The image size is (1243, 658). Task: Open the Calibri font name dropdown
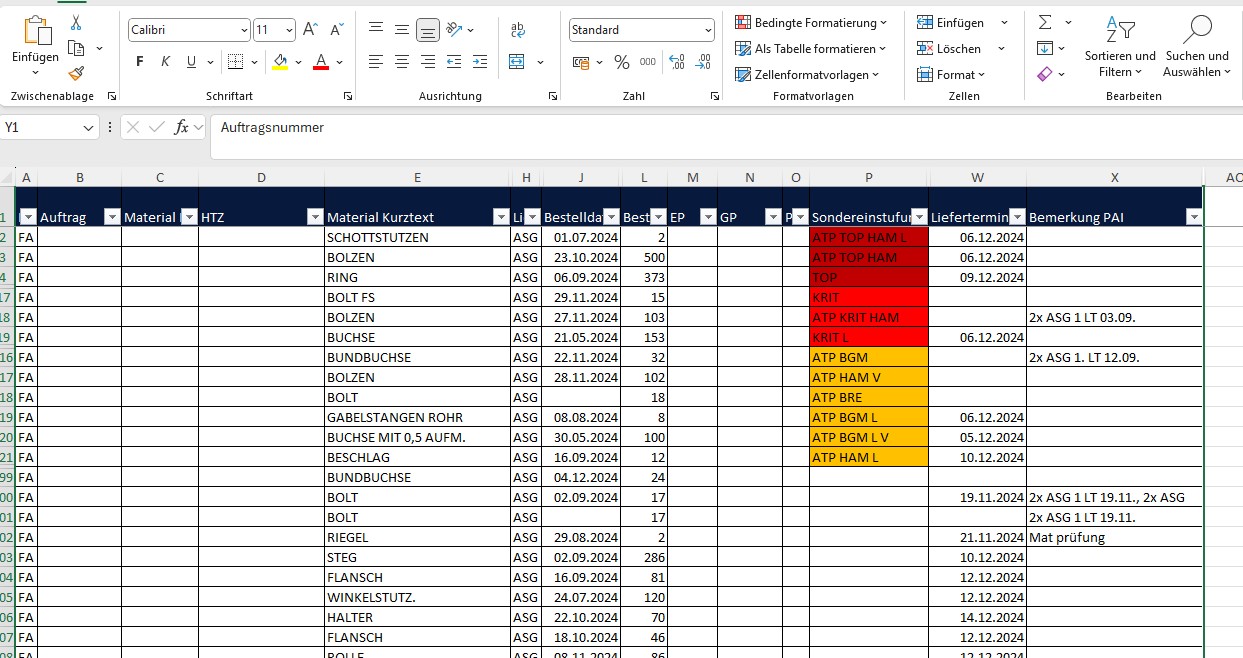[244, 30]
